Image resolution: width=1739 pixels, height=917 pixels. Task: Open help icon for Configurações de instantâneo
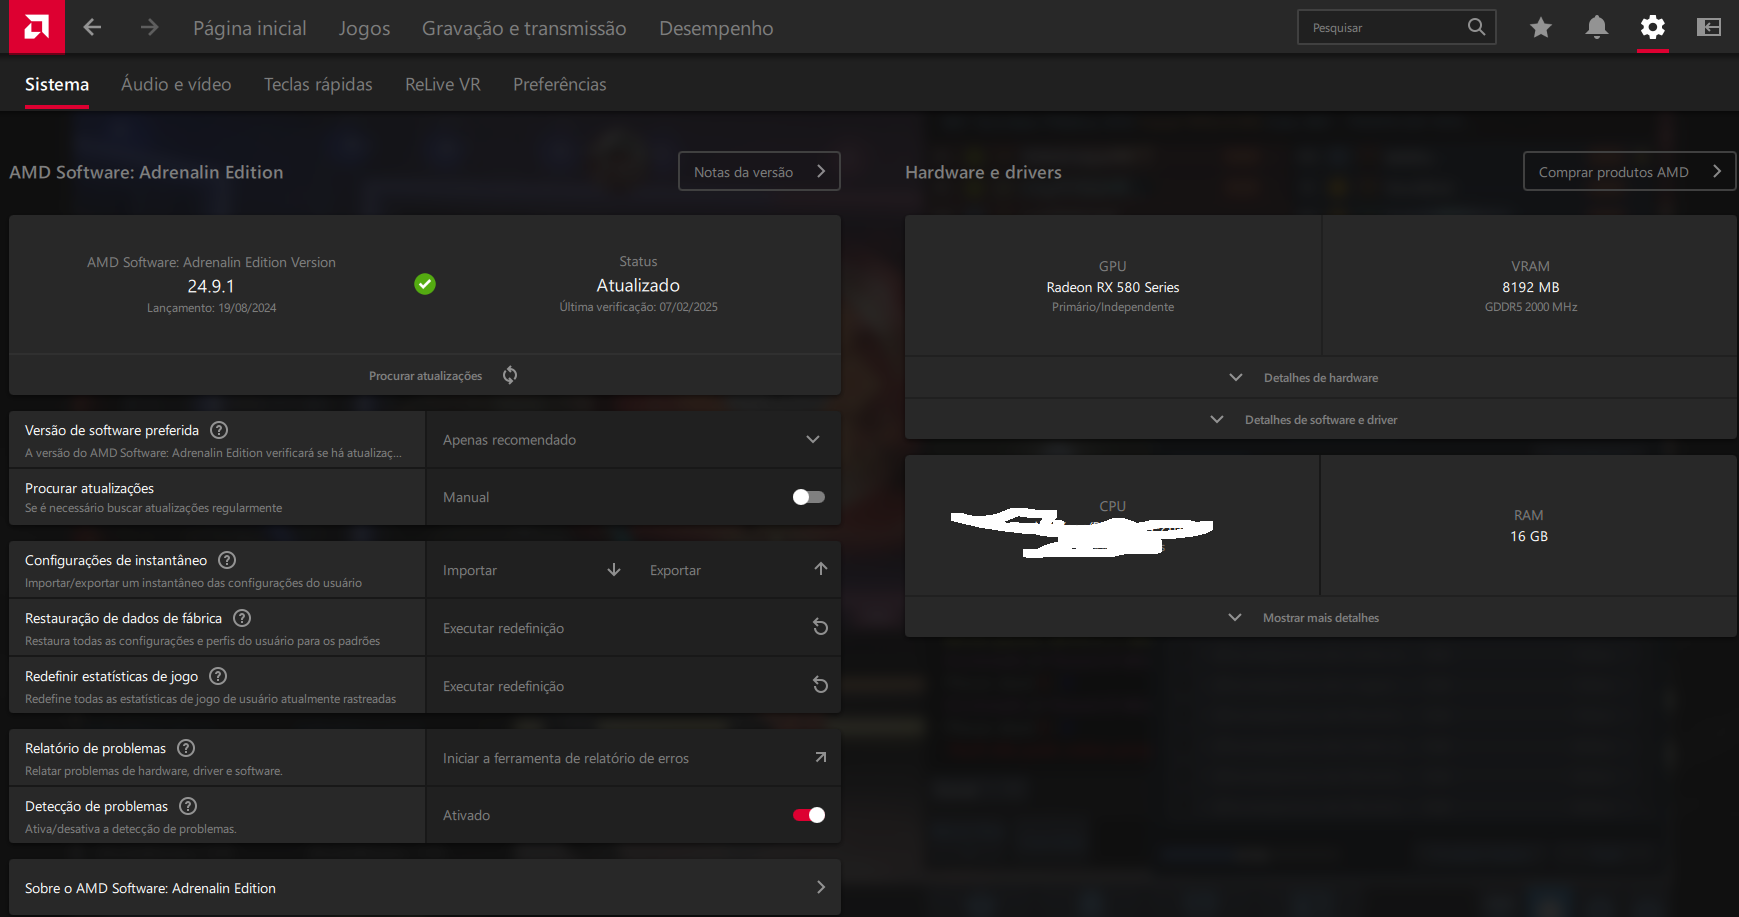[x=227, y=560]
